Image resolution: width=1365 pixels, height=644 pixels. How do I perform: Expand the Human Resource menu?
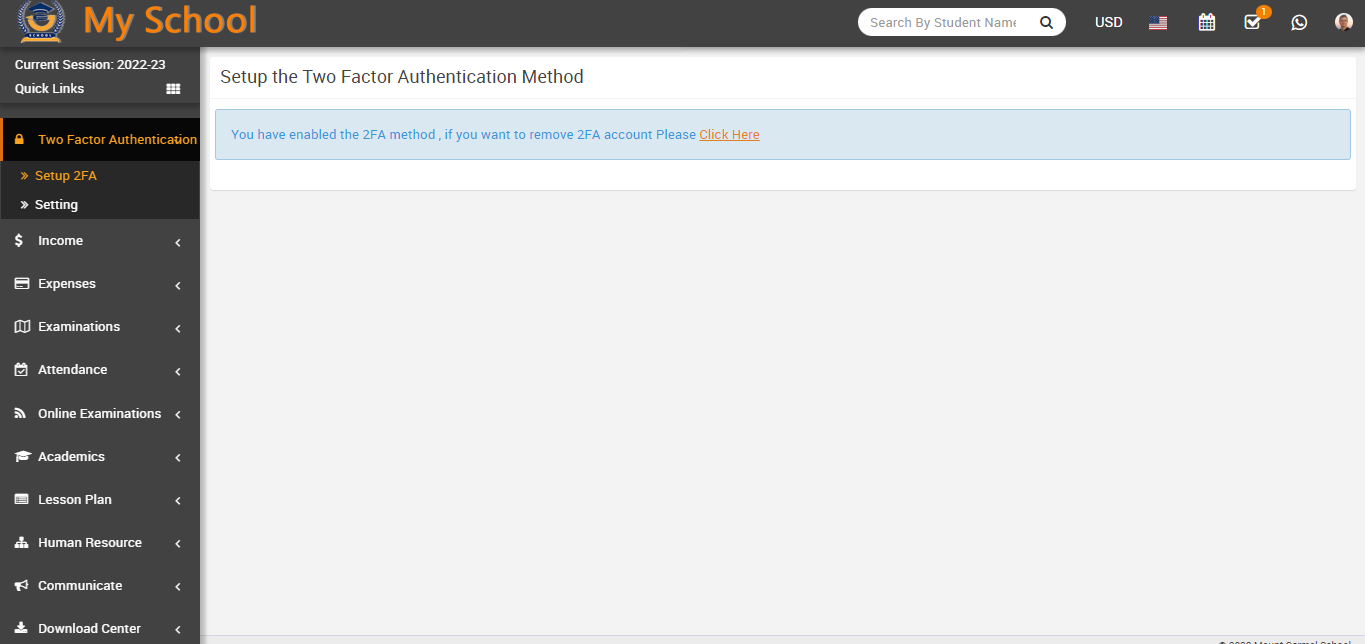[100, 543]
